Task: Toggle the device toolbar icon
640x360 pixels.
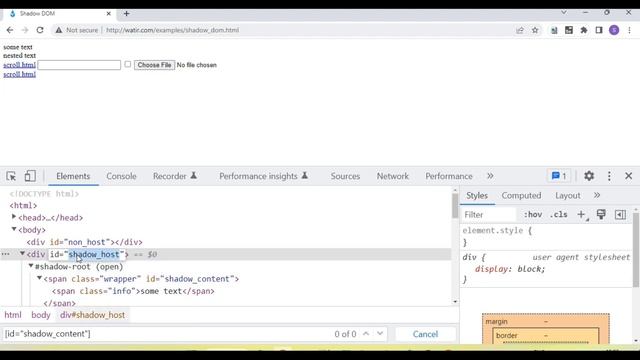Action: point(30,176)
